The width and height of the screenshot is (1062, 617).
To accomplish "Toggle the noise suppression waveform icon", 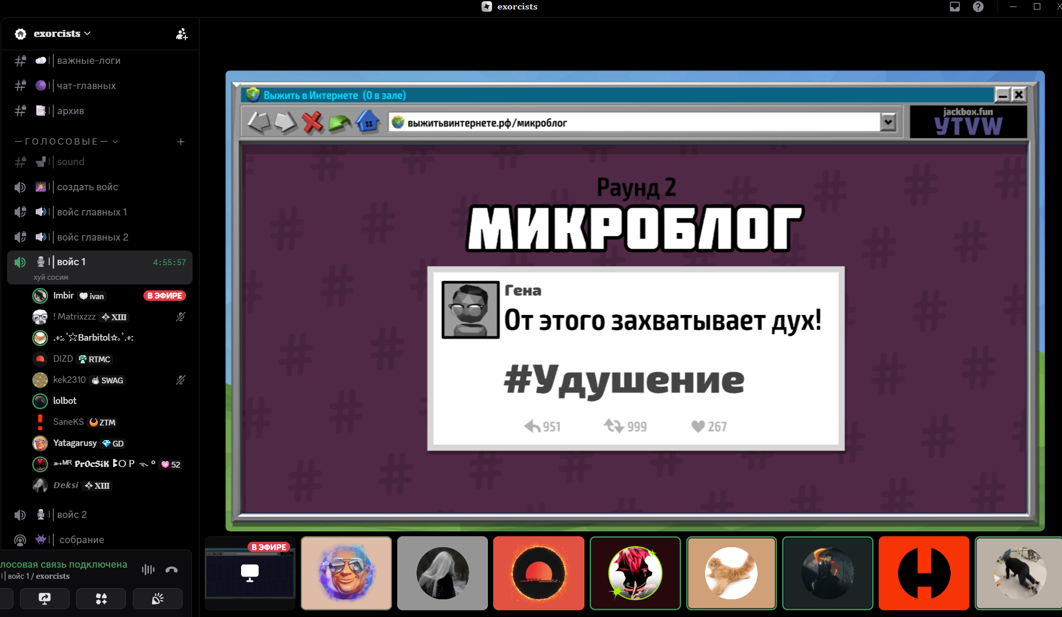I will [x=148, y=570].
